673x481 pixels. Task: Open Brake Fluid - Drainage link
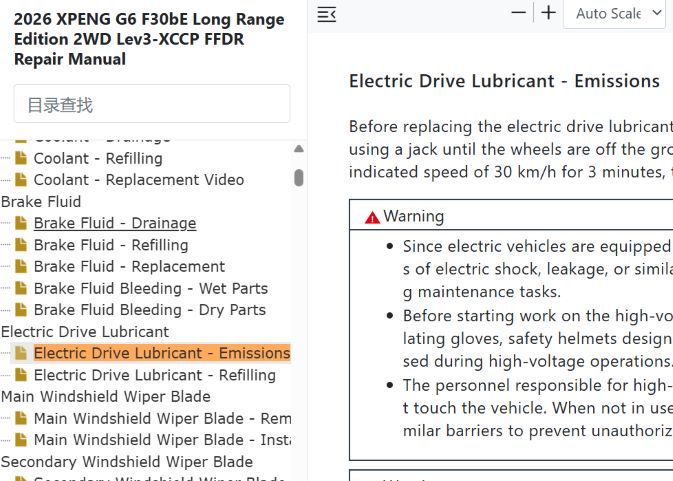(115, 223)
